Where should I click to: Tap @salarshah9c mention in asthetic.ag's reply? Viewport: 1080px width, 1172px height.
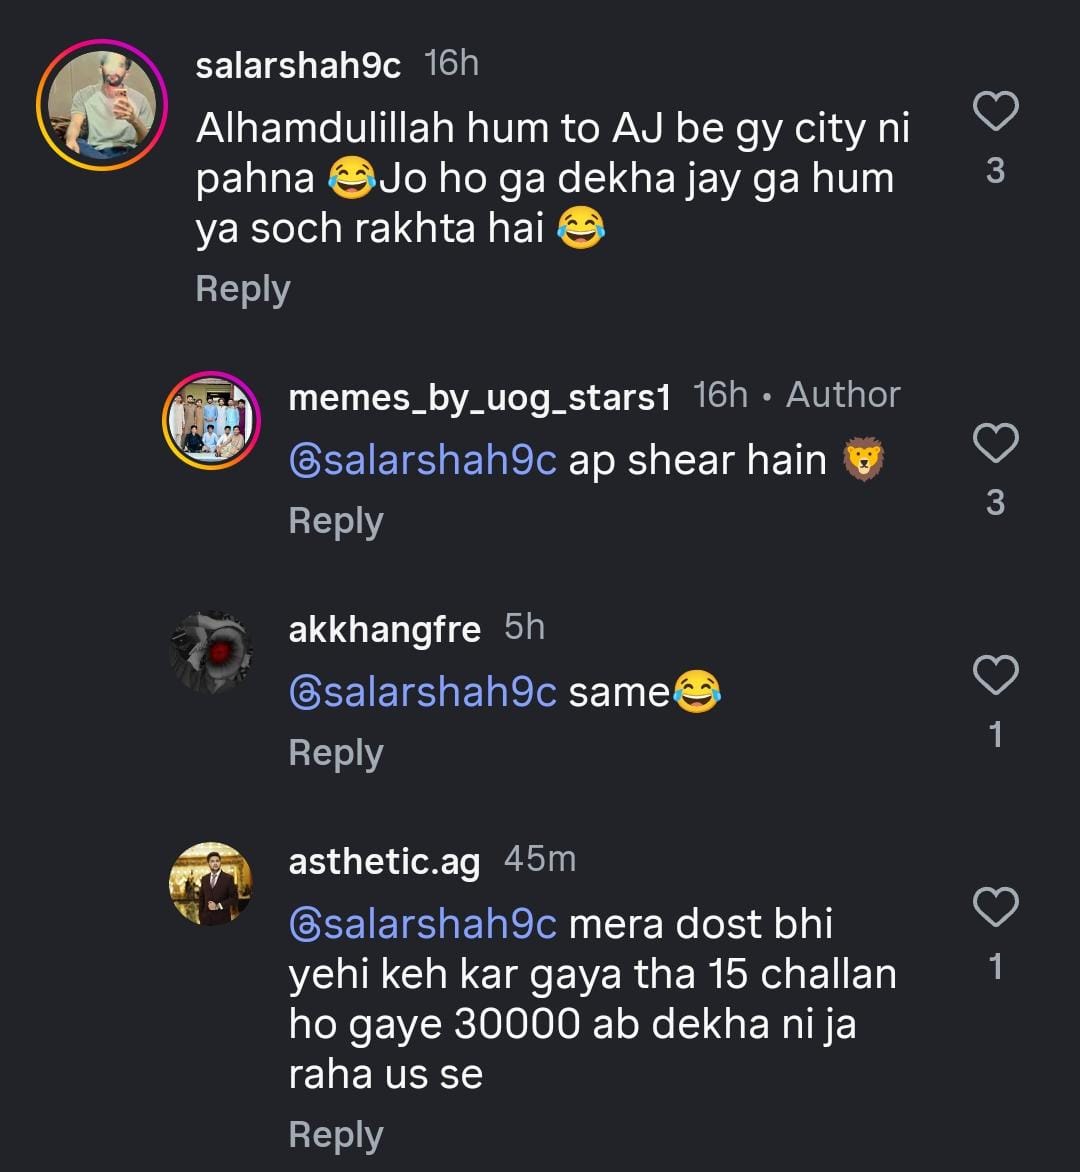[x=422, y=924]
